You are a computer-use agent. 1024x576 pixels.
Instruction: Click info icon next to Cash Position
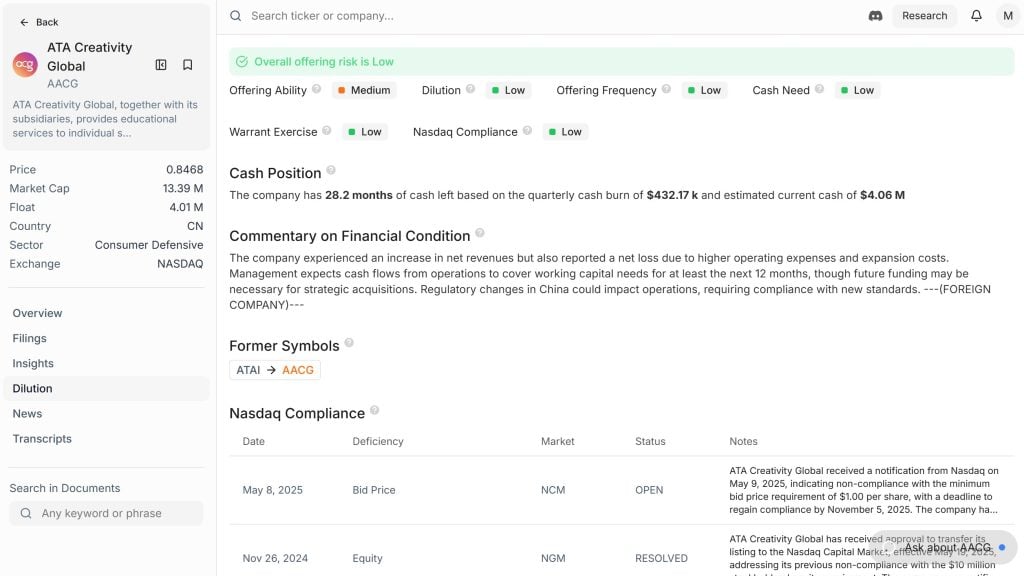[331, 171]
